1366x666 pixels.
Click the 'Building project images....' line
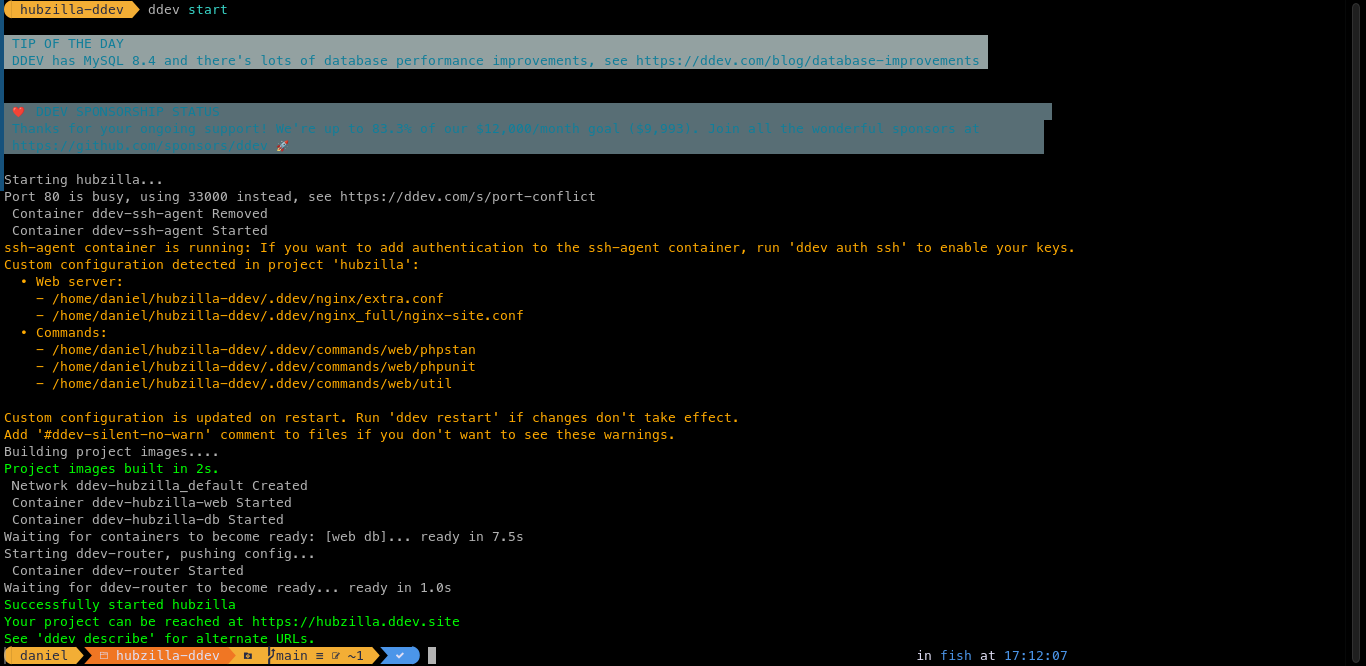coord(112,452)
